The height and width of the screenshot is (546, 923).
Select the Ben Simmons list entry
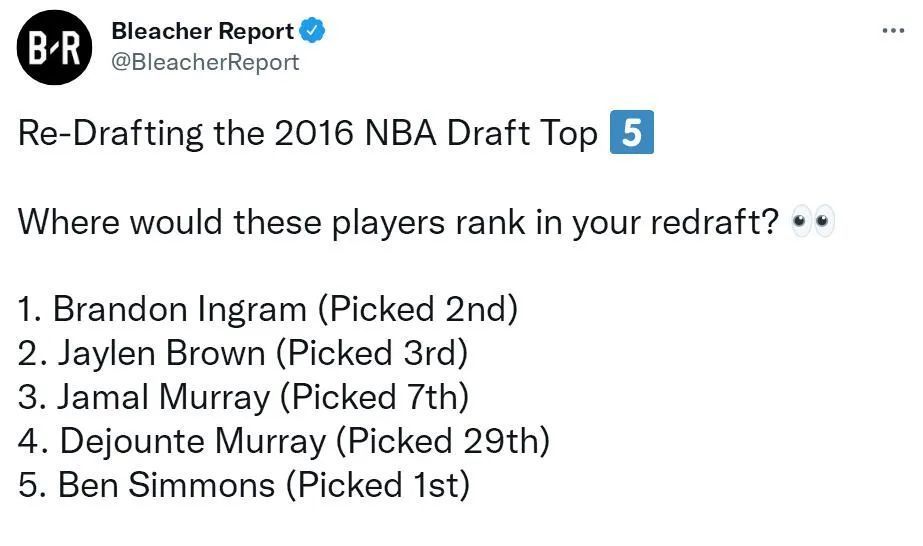click(x=244, y=485)
